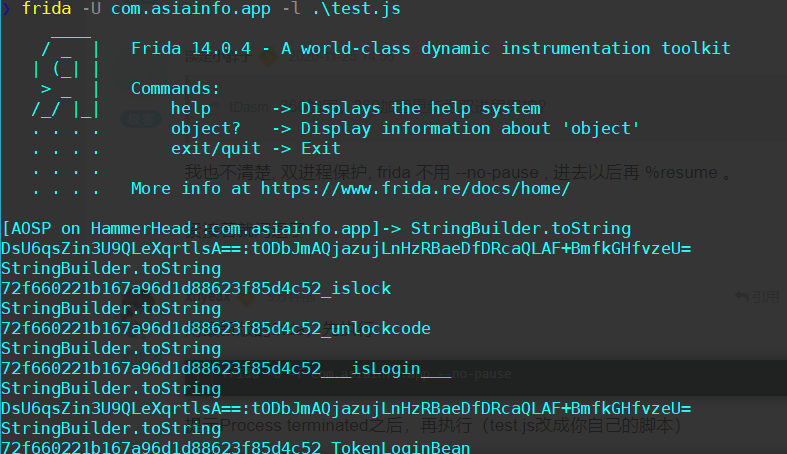Open the https://www.frida.re/docs/home/ link

416,189
